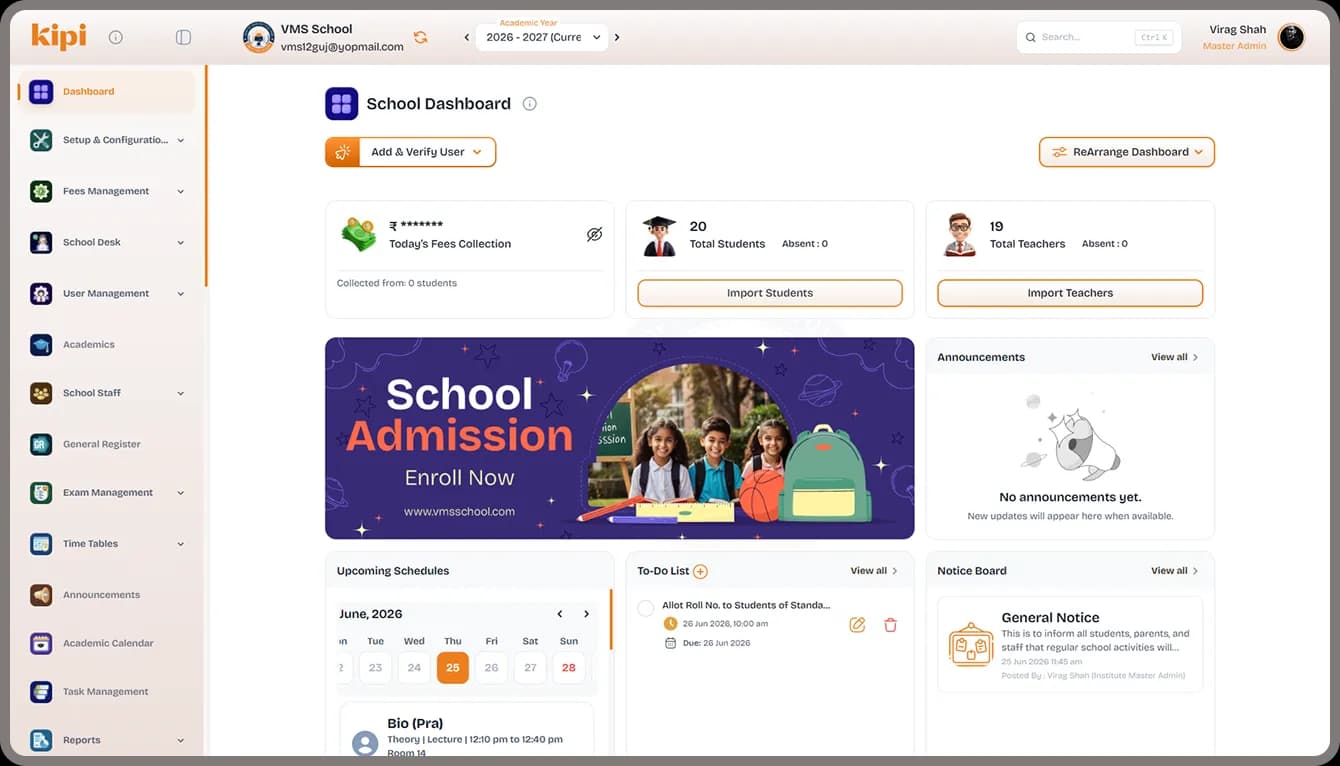
Task: Open Academic Calendar menu item
Action: [107, 643]
